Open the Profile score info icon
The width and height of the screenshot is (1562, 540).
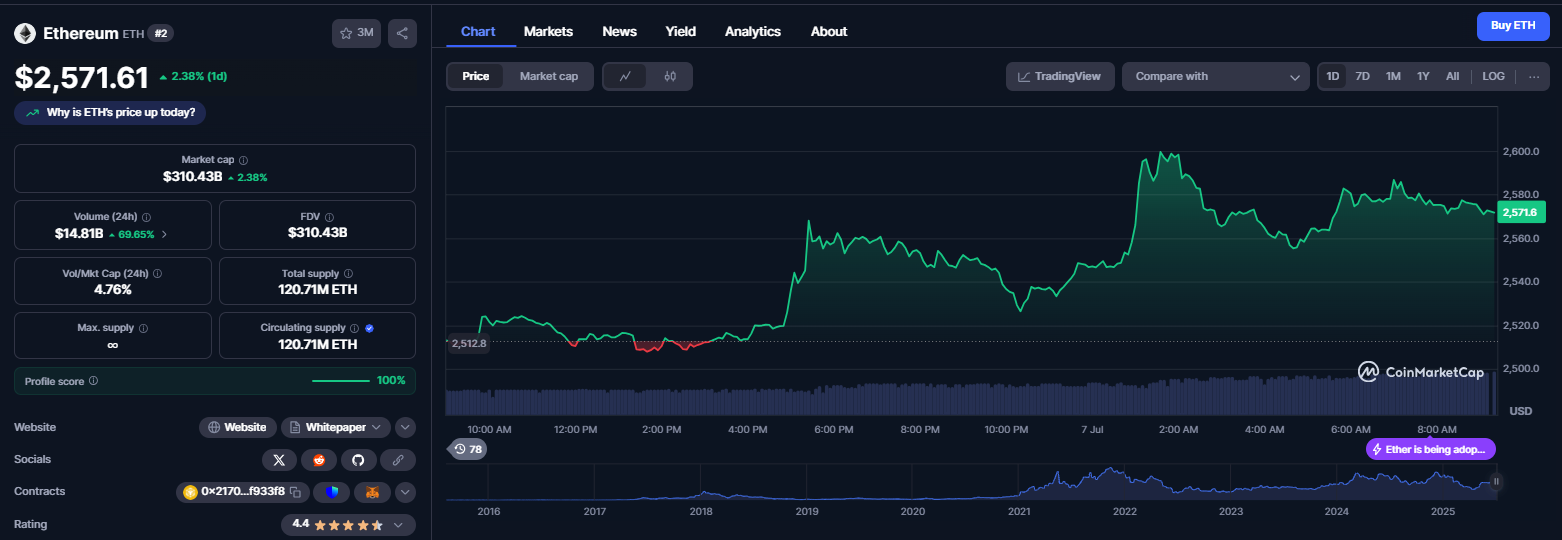click(93, 381)
